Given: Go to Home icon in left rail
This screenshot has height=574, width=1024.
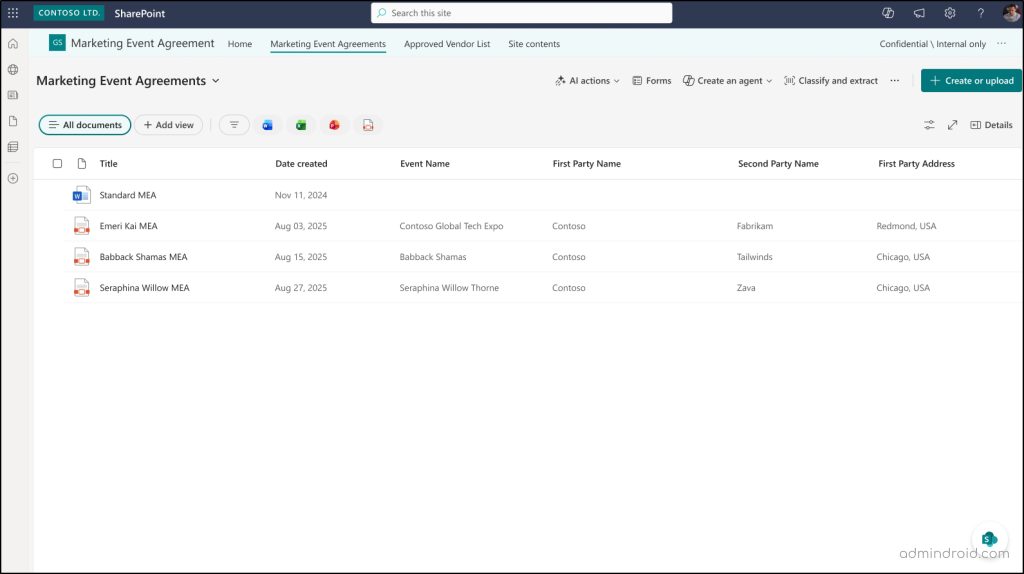Looking at the screenshot, I should point(13,44).
